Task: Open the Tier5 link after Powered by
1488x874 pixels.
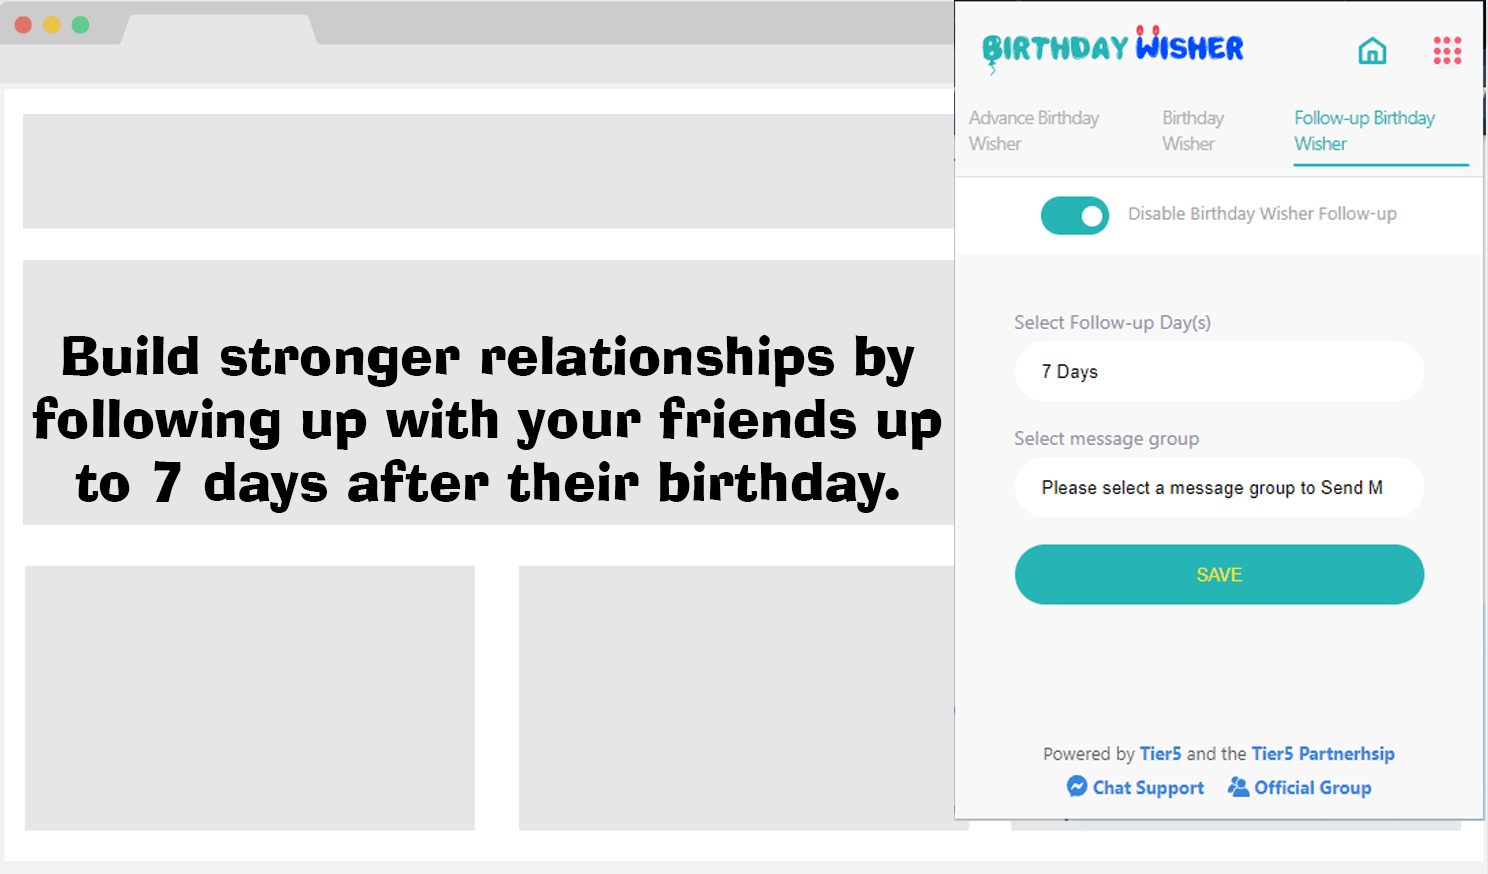Action: click(x=1160, y=754)
